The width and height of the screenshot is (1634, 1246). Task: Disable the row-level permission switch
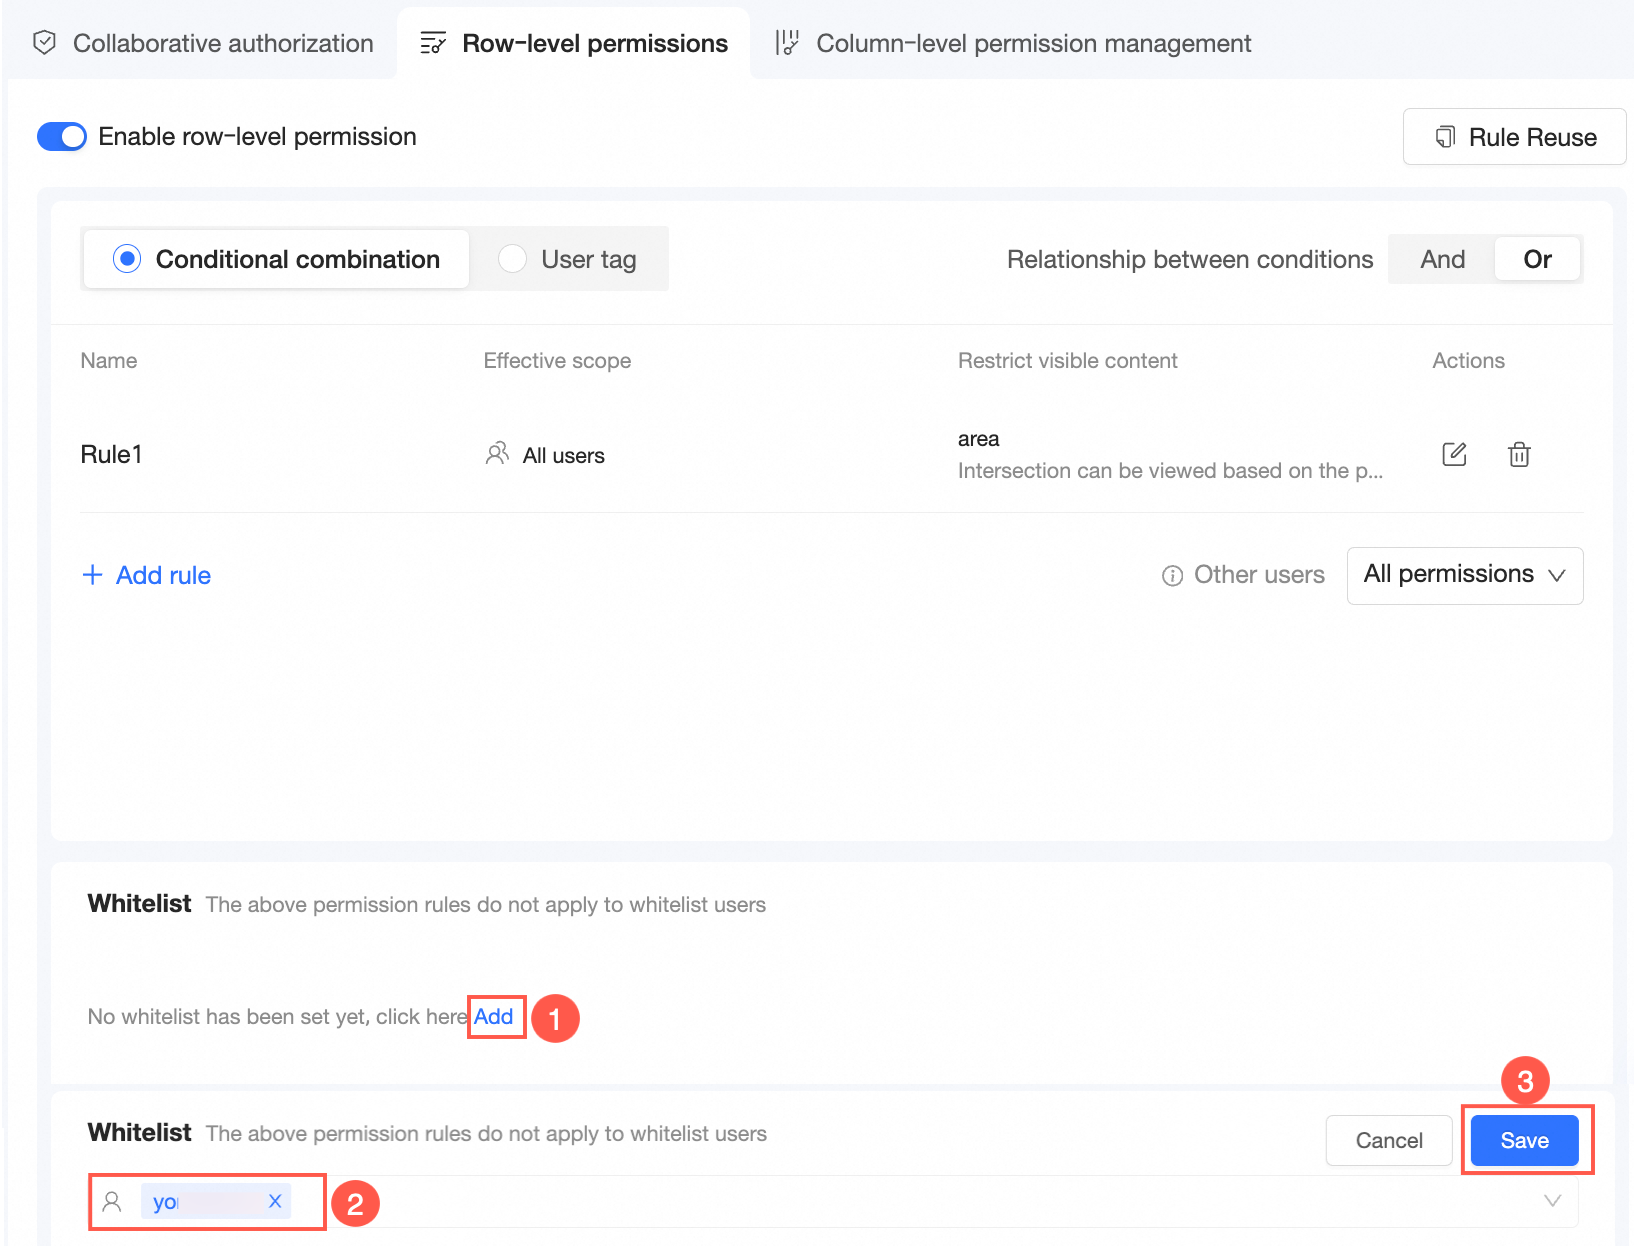62,137
